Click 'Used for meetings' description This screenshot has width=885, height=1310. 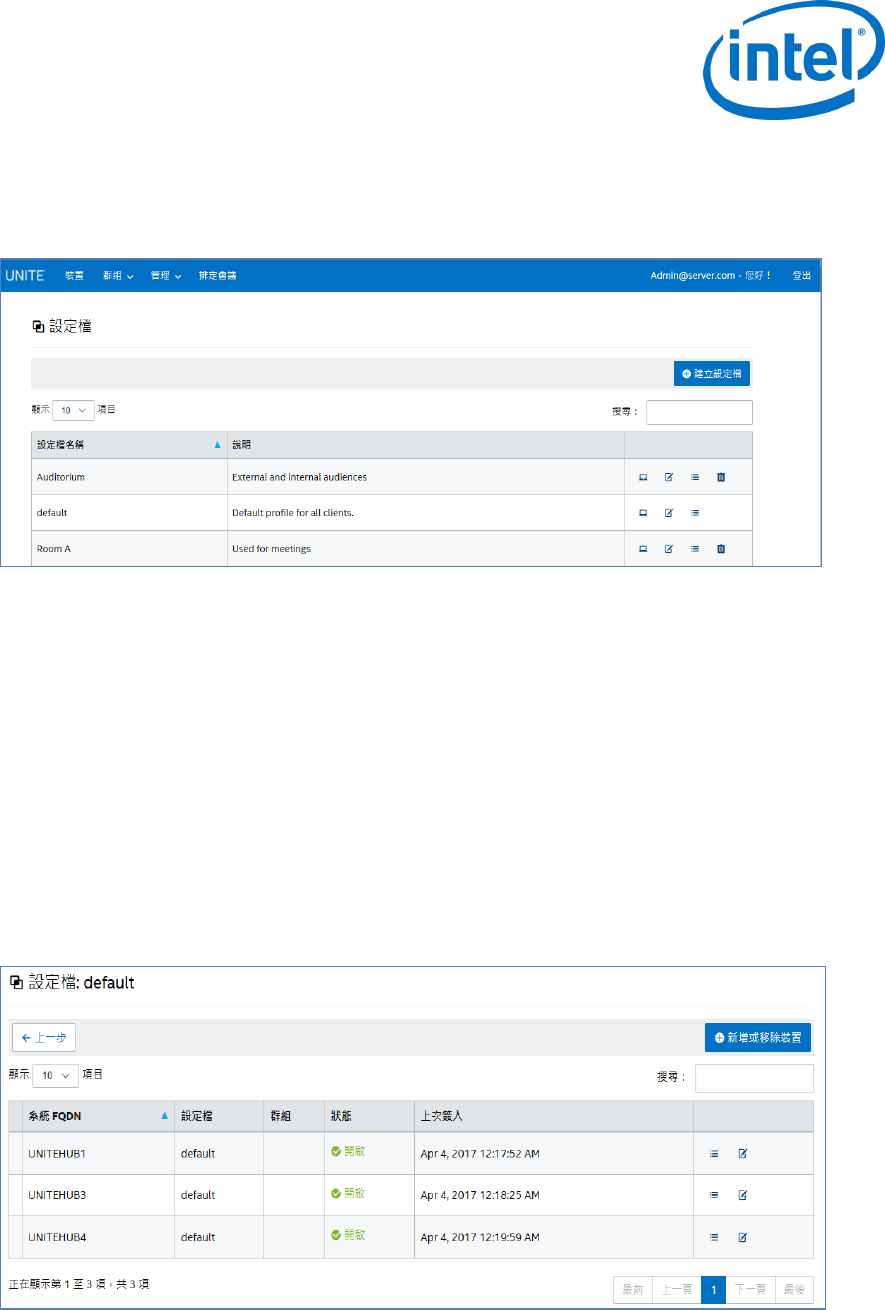coord(270,548)
